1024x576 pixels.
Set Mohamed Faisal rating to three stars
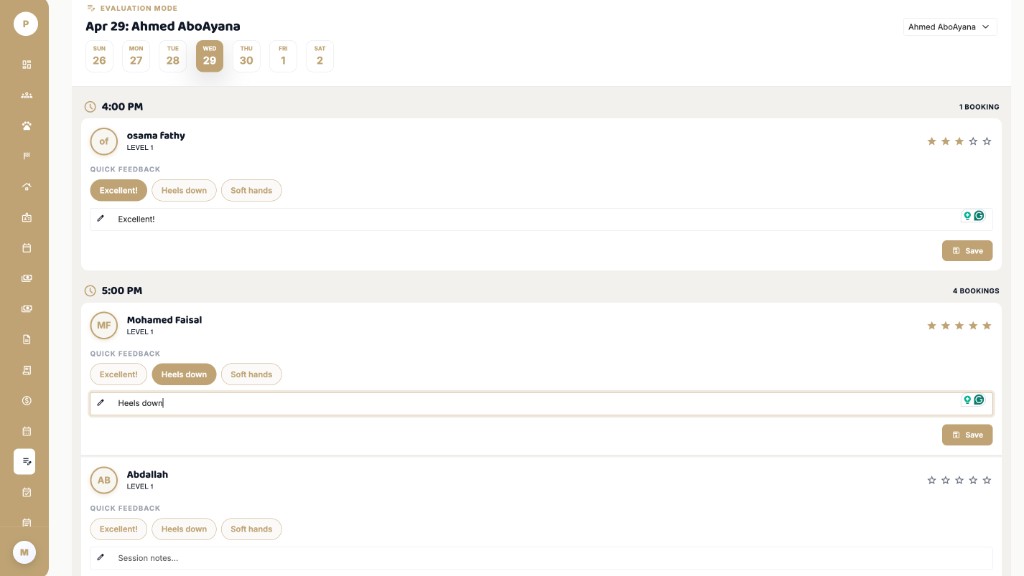(959, 326)
